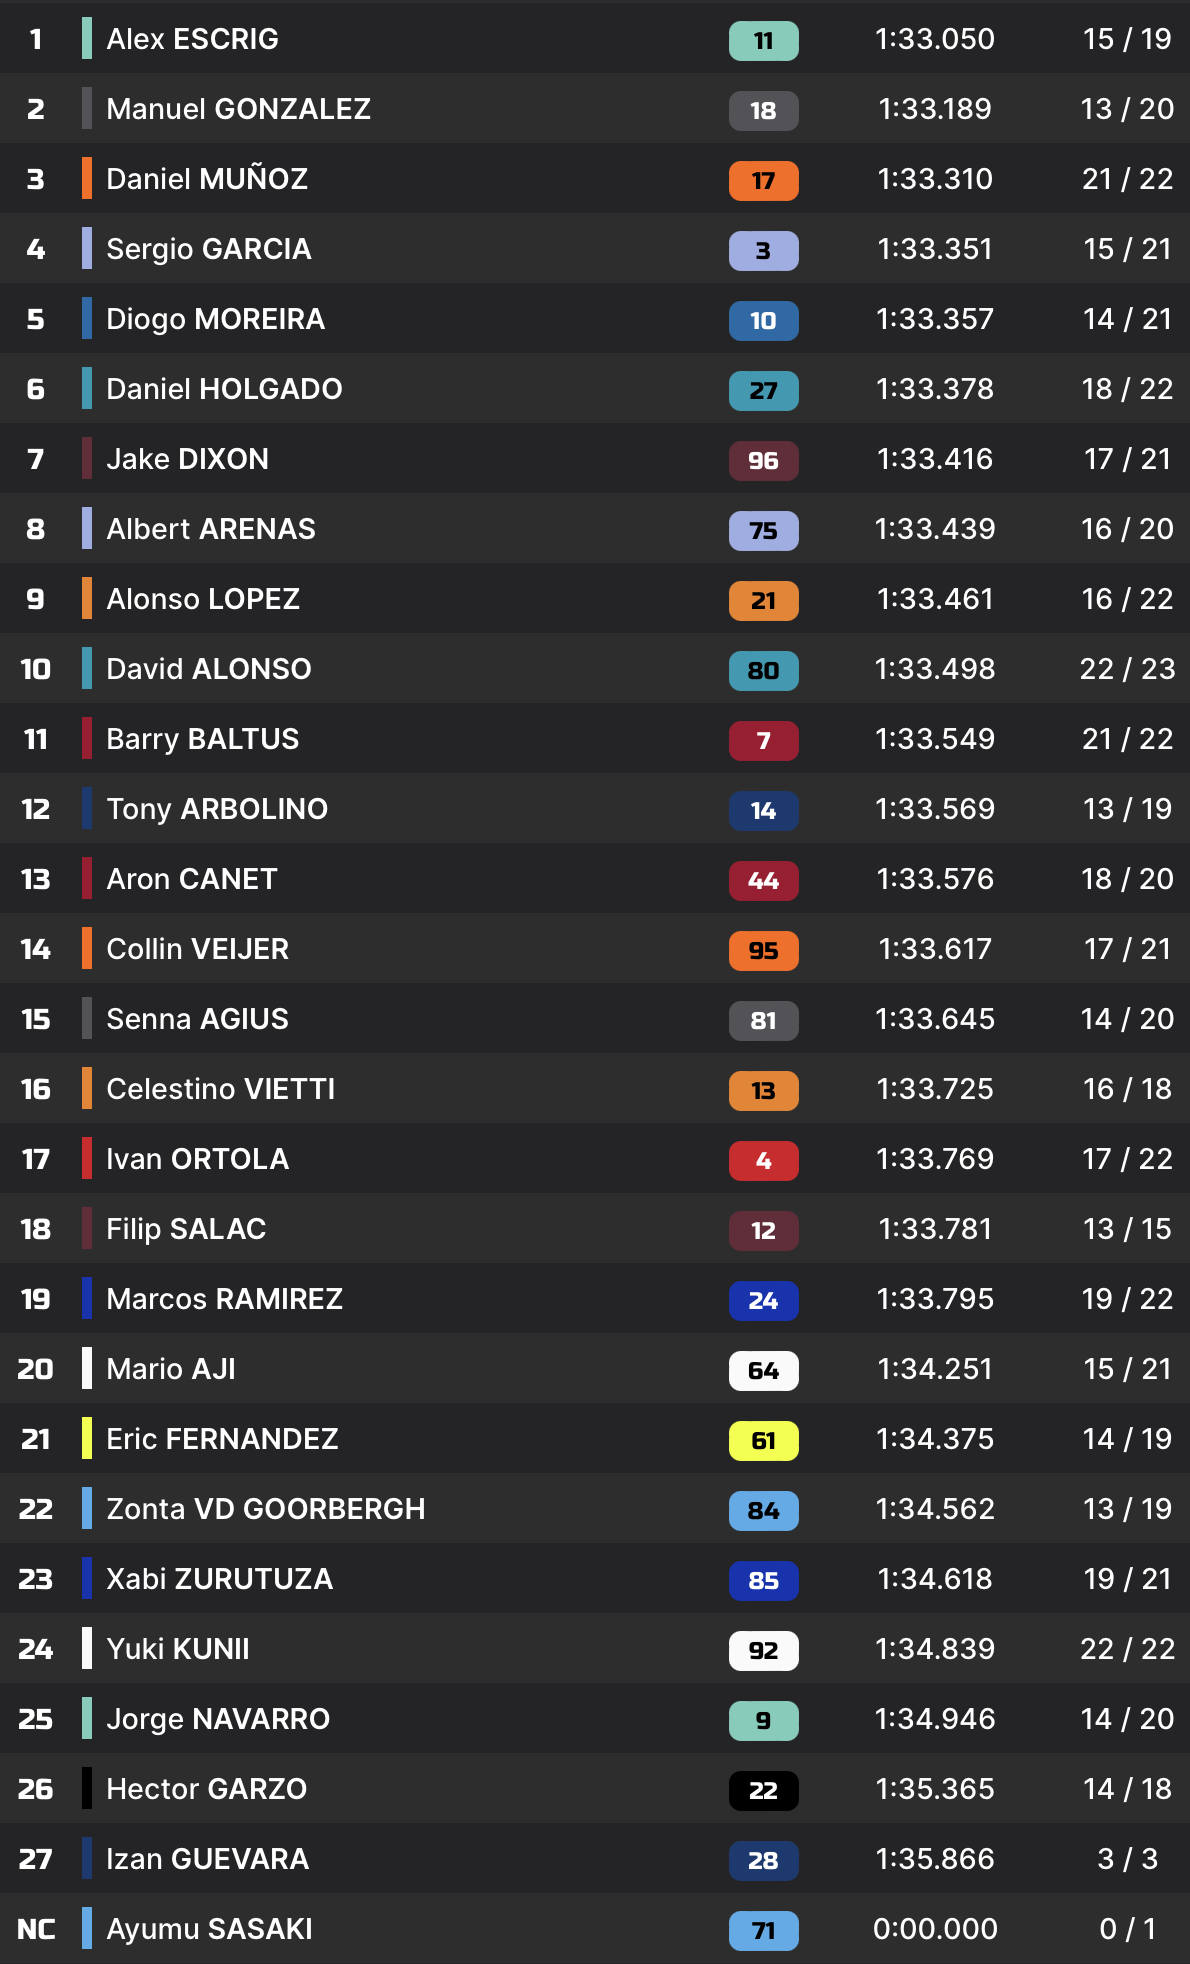
Task: Click Daniel MUÑOZ's orange 17 badge
Action: [x=763, y=181]
